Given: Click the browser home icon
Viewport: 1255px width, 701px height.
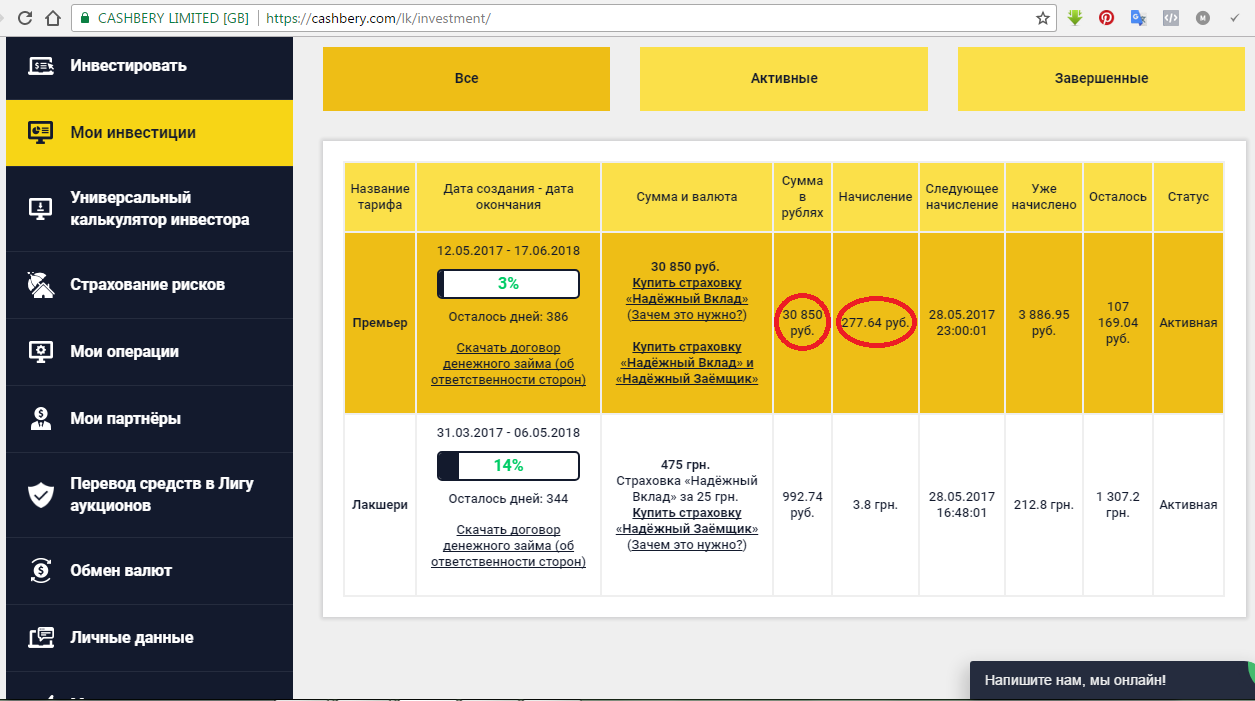Looking at the screenshot, I should [53, 18].
